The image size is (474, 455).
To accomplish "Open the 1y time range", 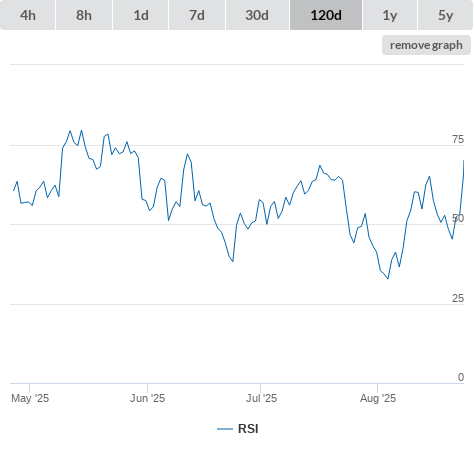I will (390, 15).
